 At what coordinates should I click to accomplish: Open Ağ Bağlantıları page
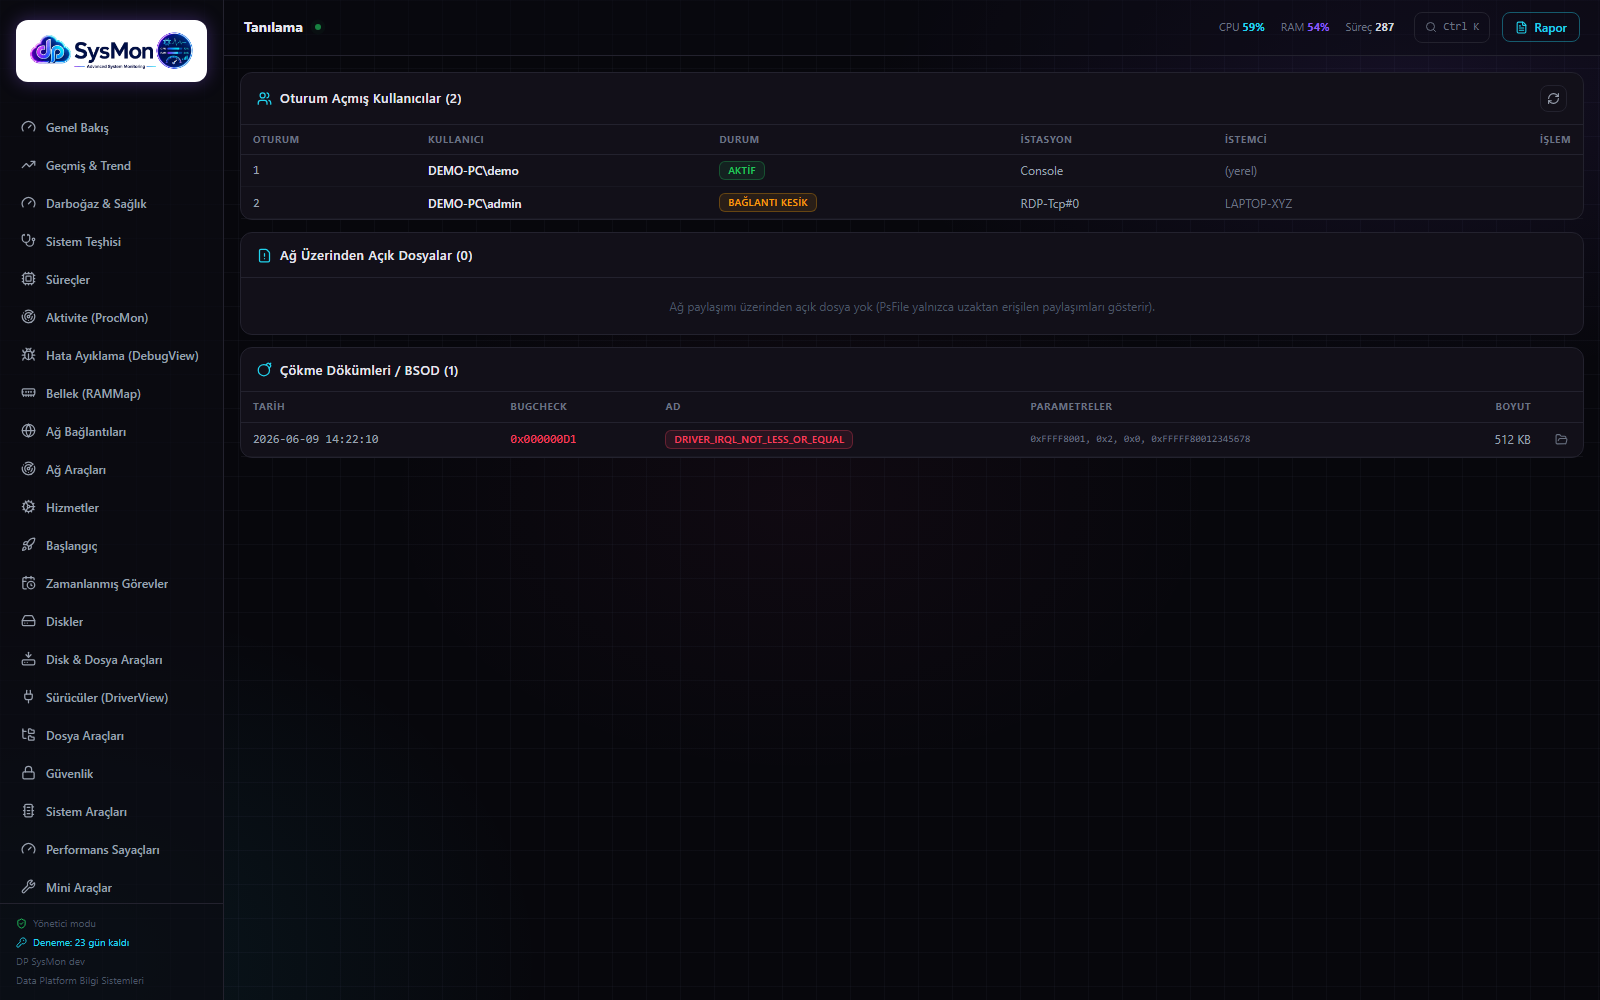(x=111, y=432)
